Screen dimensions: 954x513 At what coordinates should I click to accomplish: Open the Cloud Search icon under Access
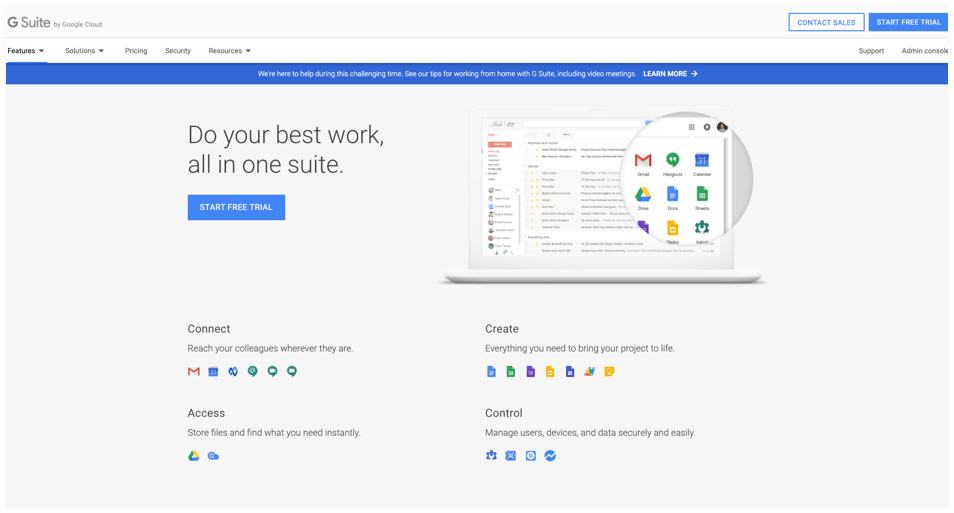pyautogui.click(x=213, y=456)
